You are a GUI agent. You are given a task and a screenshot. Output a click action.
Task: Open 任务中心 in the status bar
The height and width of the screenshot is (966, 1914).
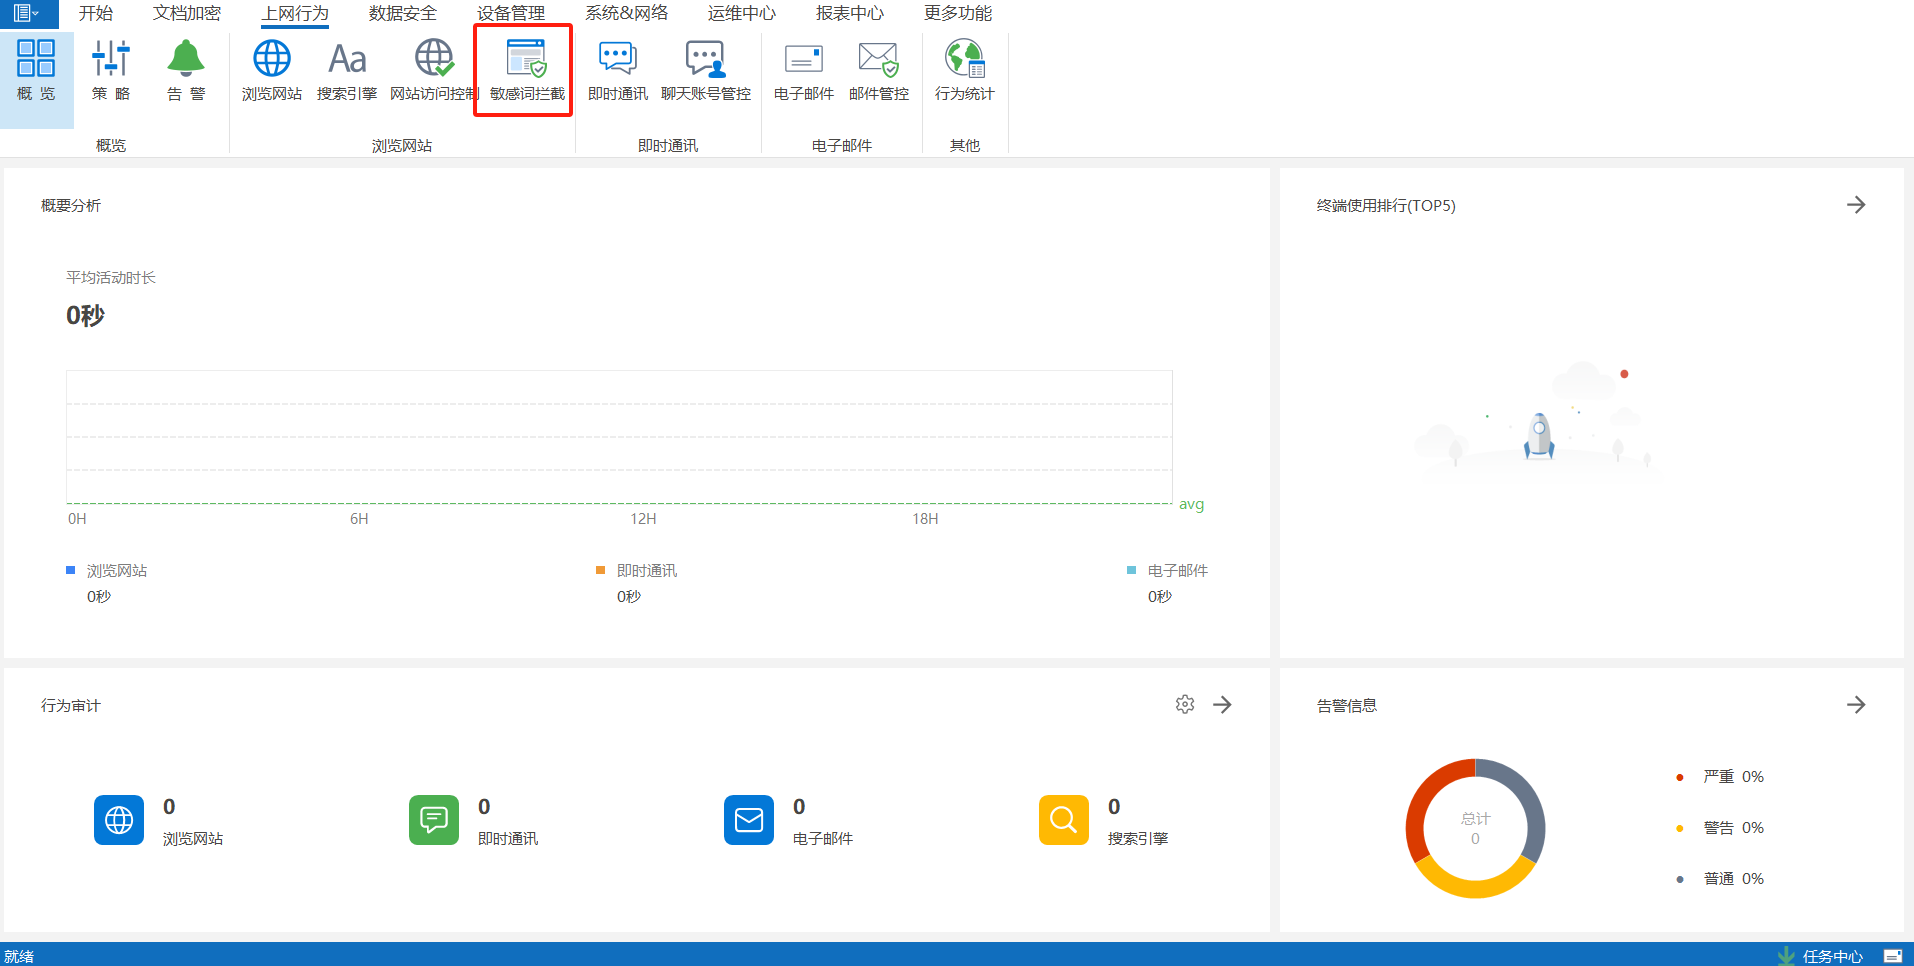(1831, 956)
